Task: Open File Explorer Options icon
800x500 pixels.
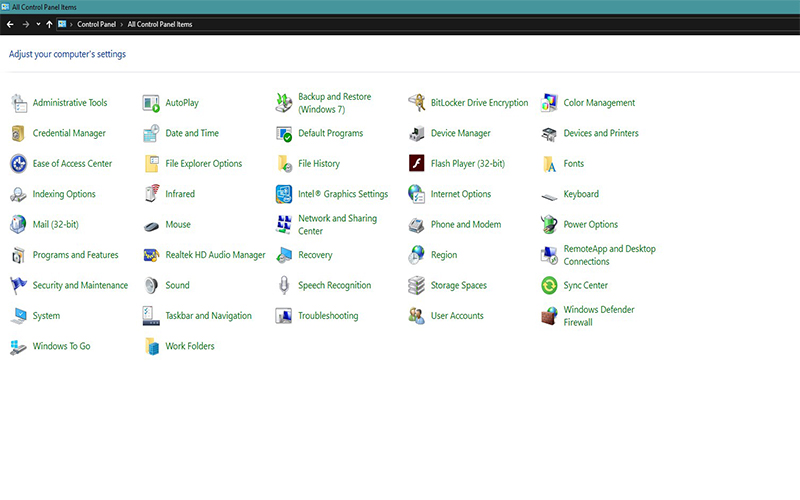Action: tap(151, 164)
